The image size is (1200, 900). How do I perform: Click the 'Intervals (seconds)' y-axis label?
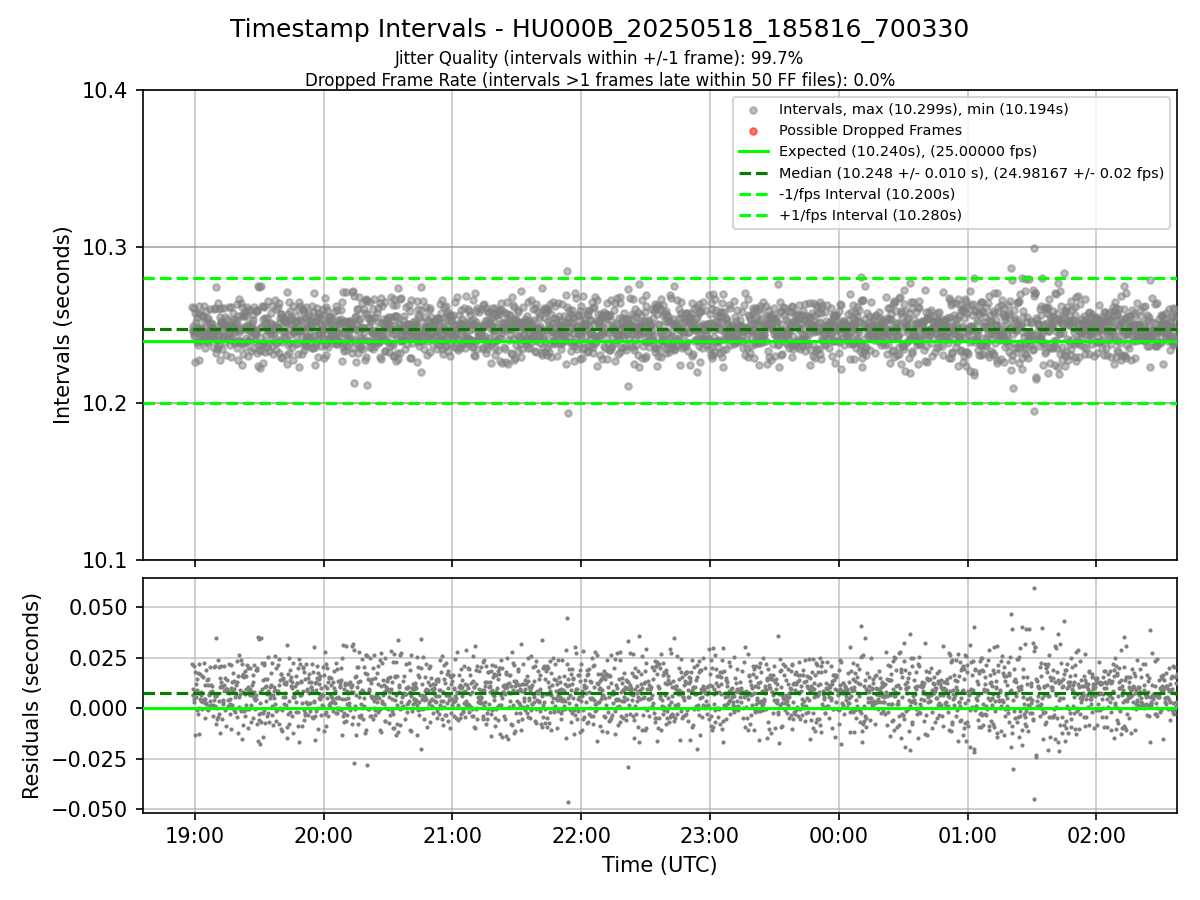[63, 325]
